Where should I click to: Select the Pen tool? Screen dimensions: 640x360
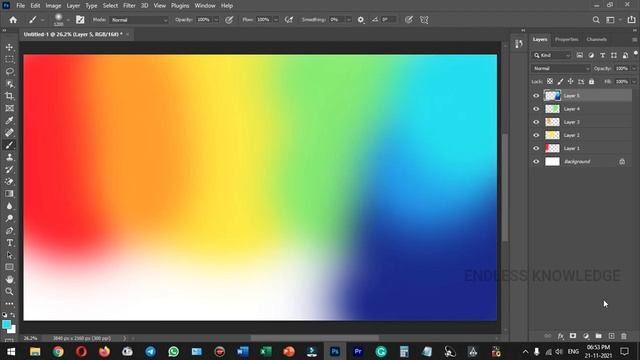(x=9, y=231)
